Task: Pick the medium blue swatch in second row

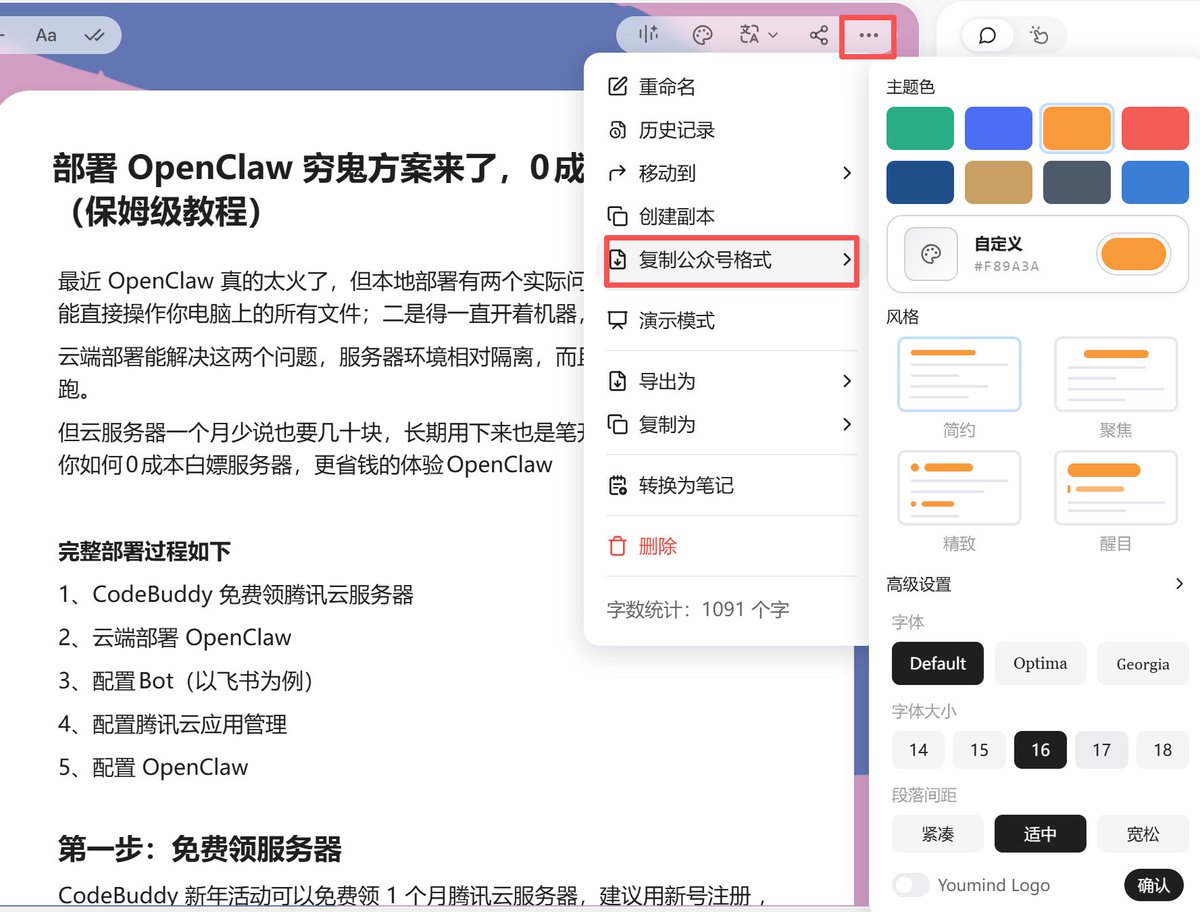Action: [1155, 182]
